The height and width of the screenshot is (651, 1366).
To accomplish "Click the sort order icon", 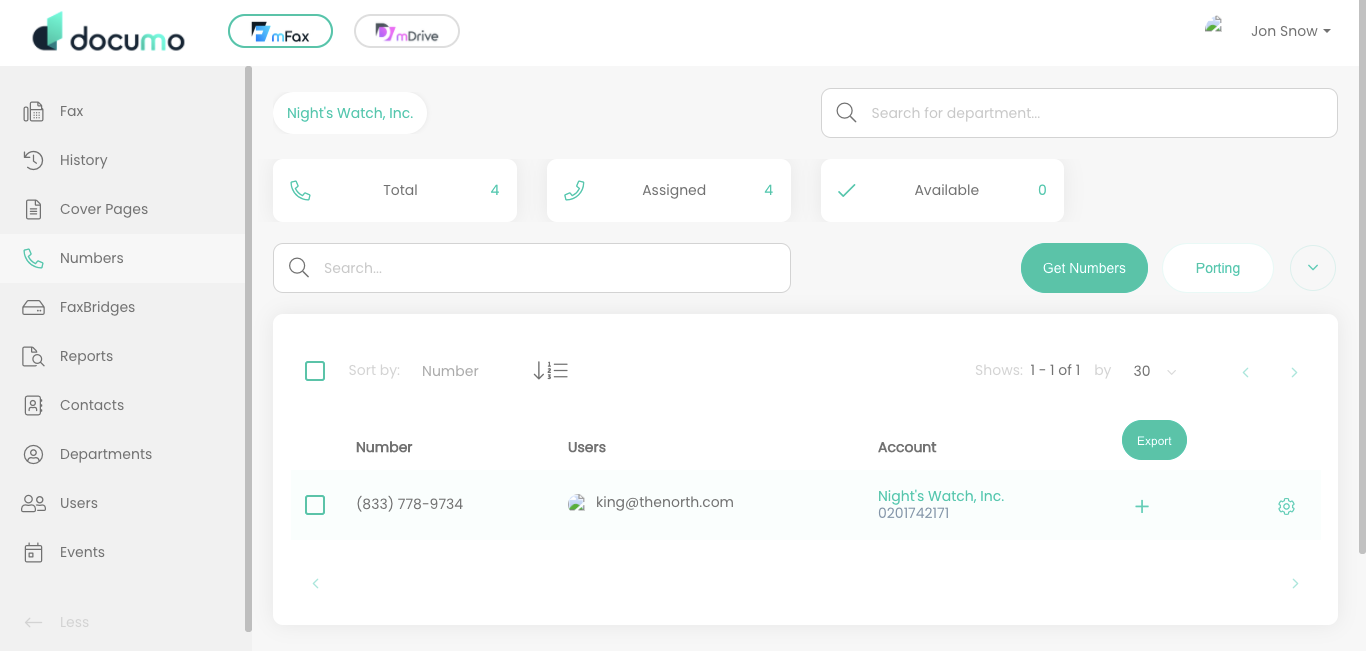I will pyautogui.click(x=550, y=371).
